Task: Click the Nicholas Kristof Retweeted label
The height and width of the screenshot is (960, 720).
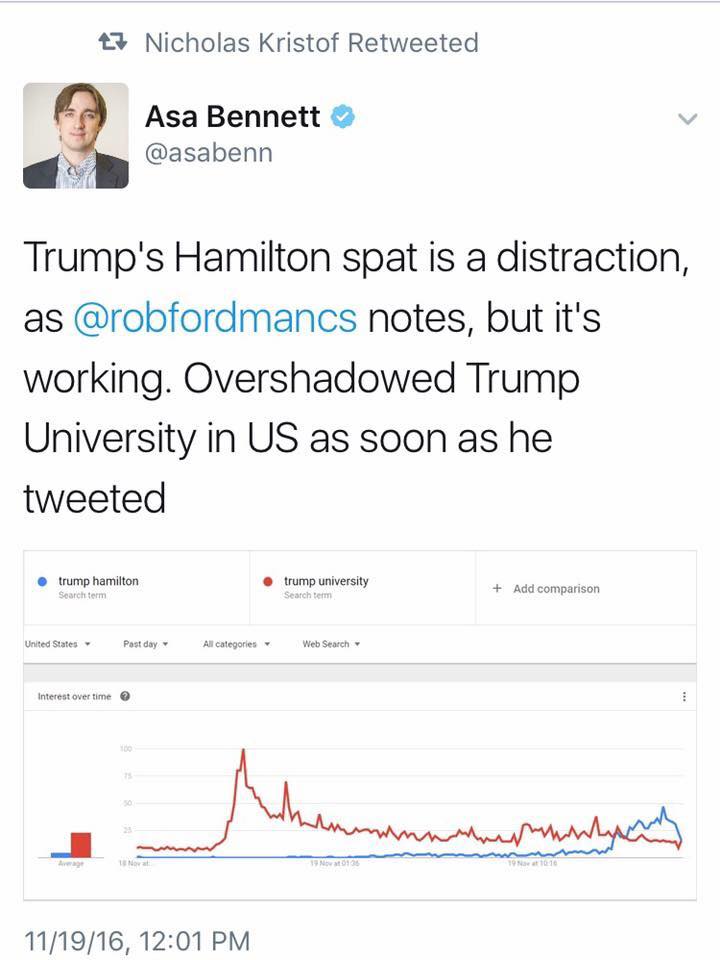Action: pyautogui.click(x=312, y=43)
